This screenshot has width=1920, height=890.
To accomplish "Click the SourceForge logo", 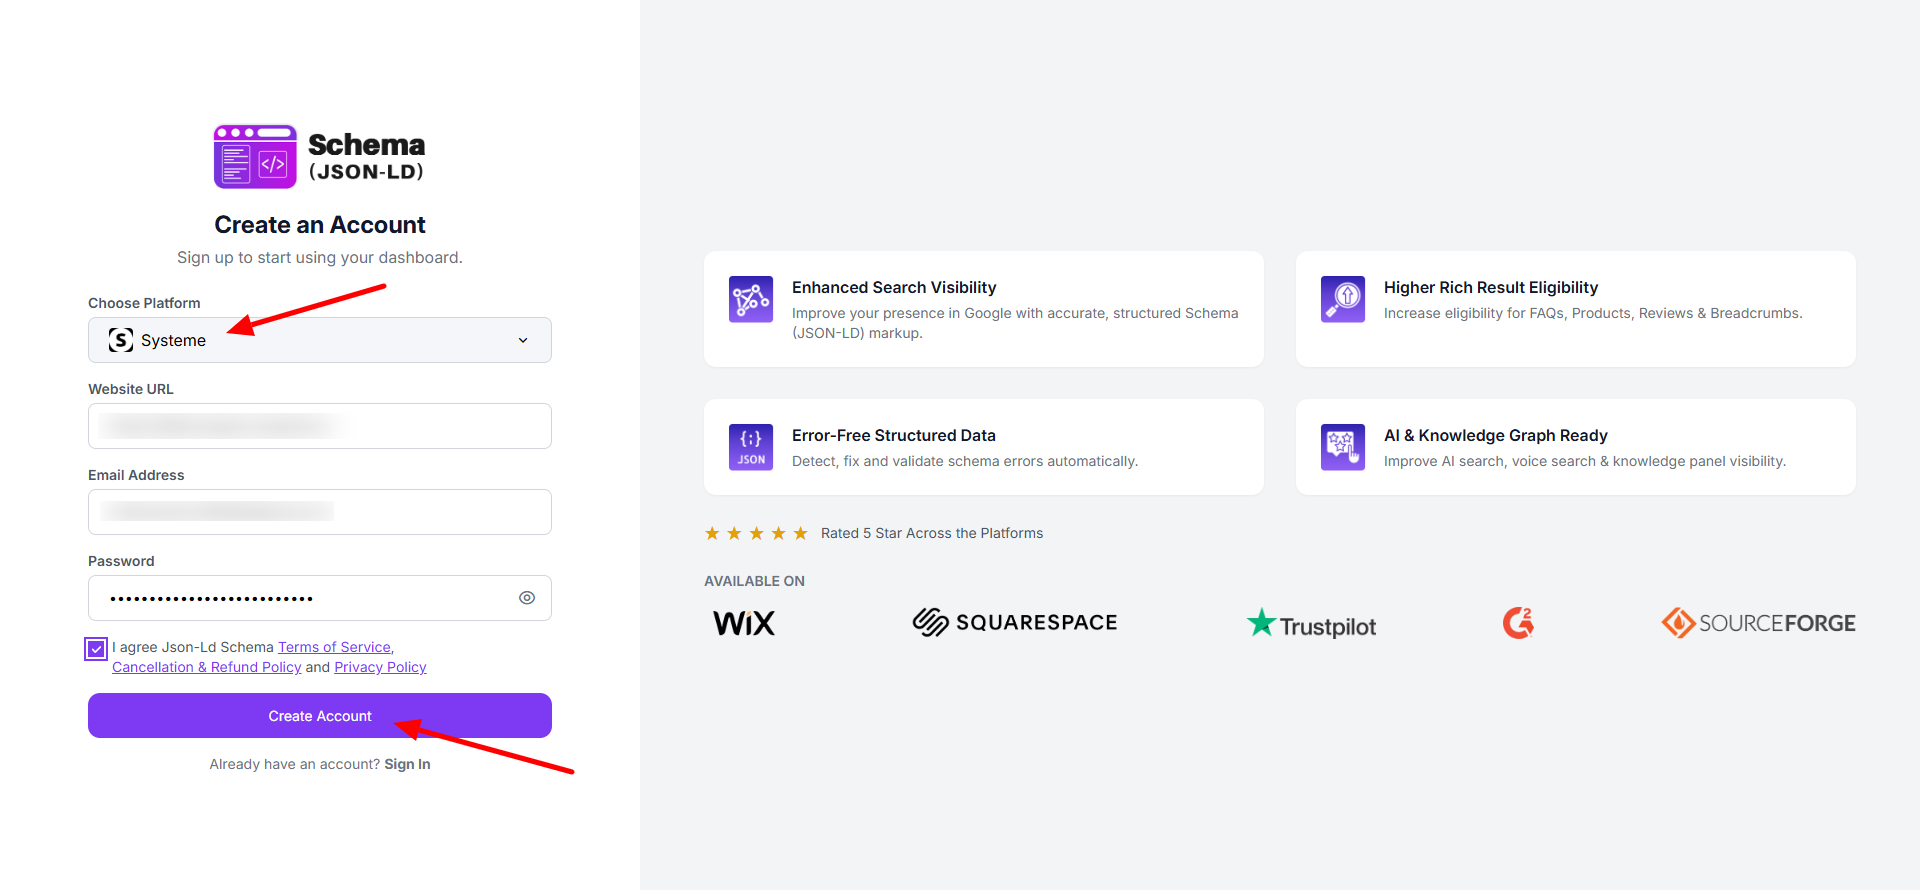I will point(1758,623).
